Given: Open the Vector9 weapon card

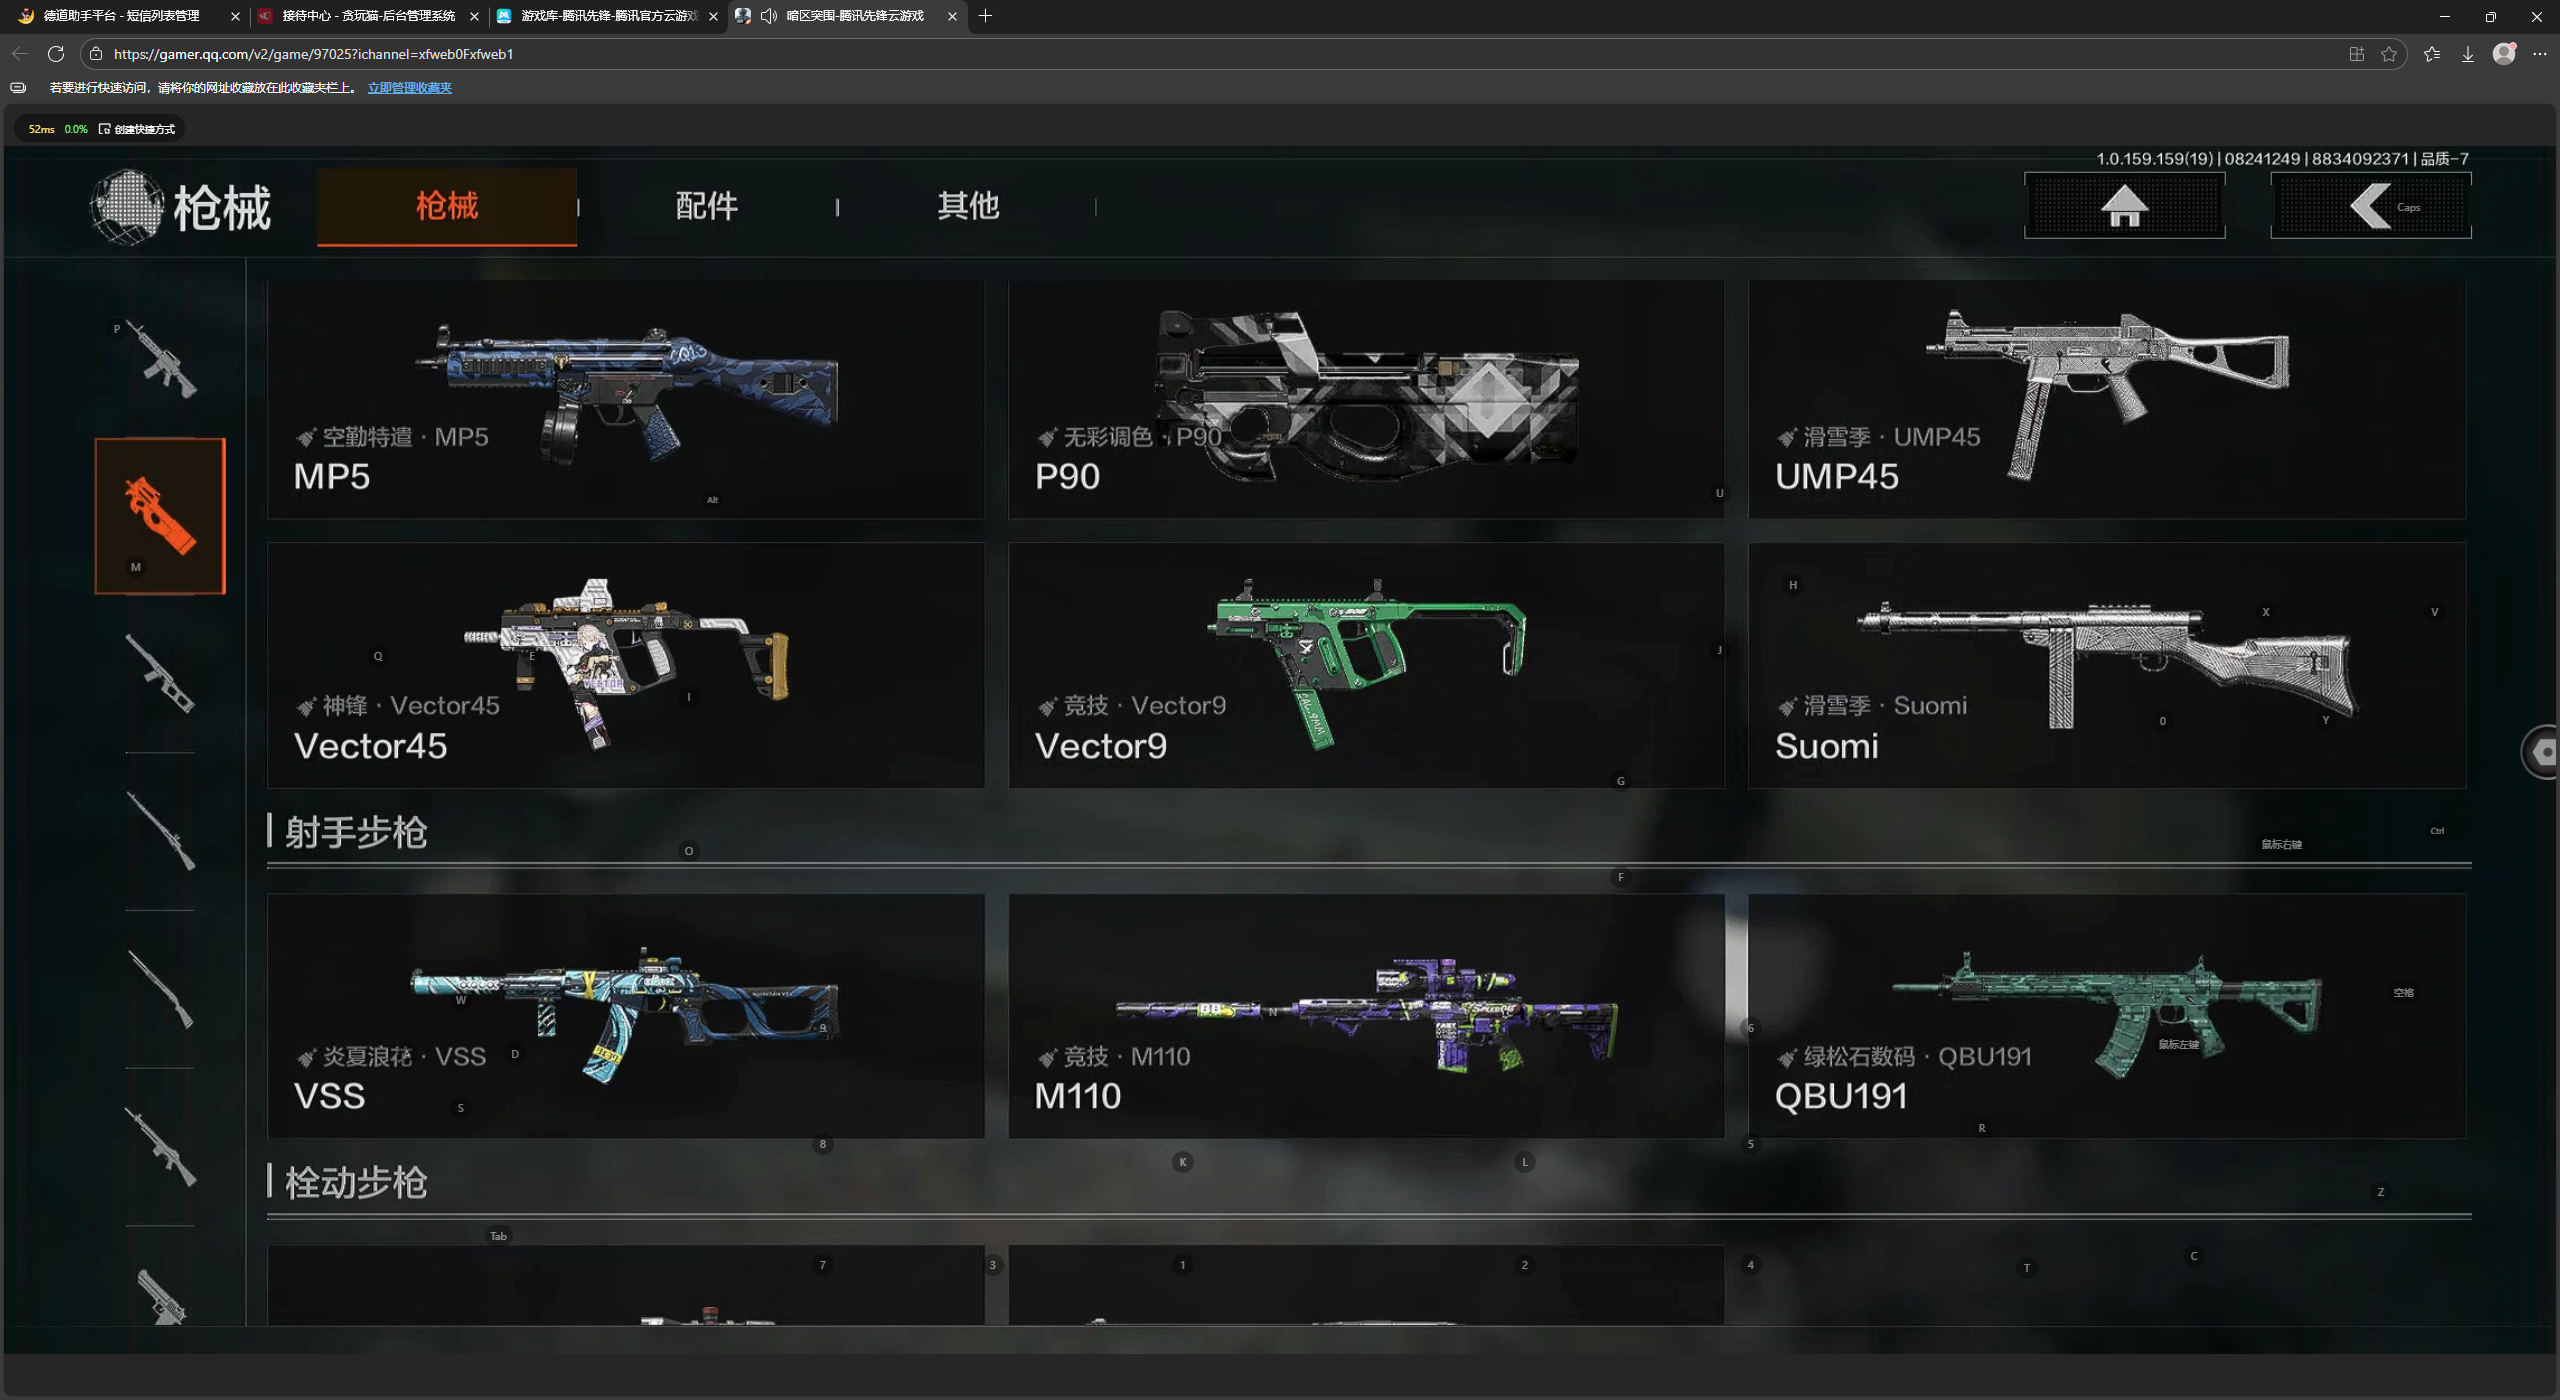Looking at the screenshot, I should (1366, 666).
